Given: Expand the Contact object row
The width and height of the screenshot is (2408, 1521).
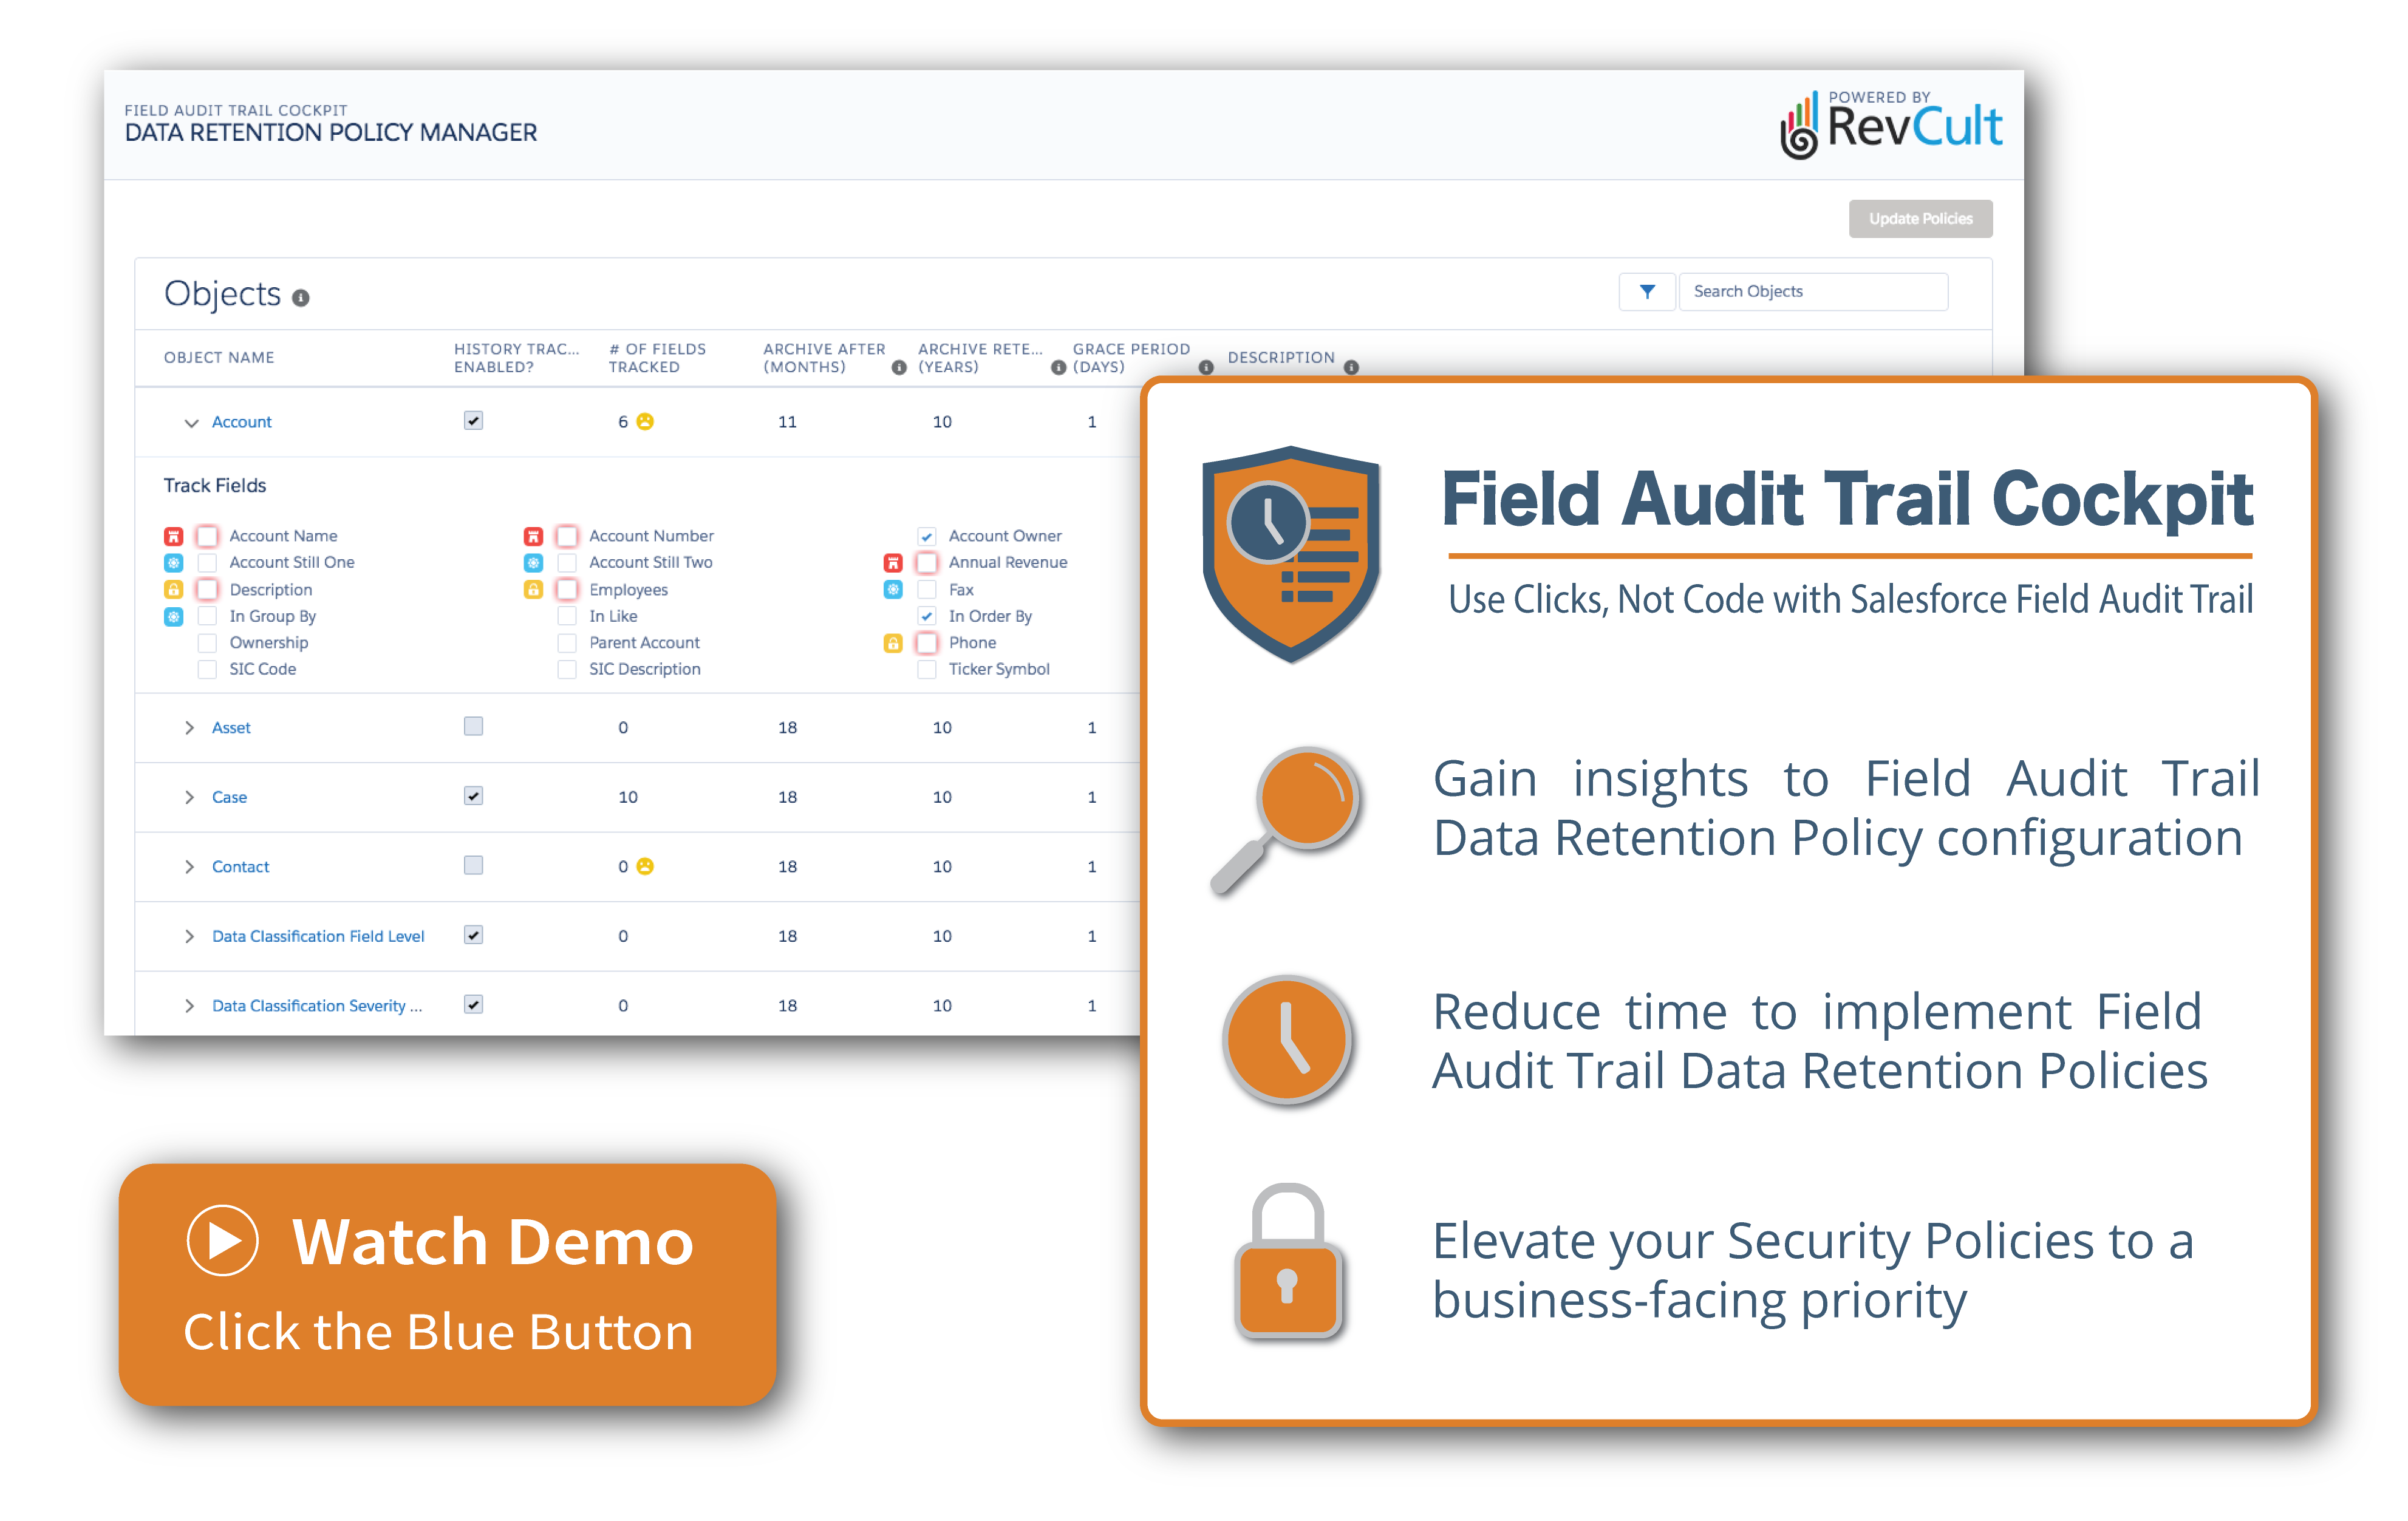Looking at the screenshot, I should pos(190,866).
